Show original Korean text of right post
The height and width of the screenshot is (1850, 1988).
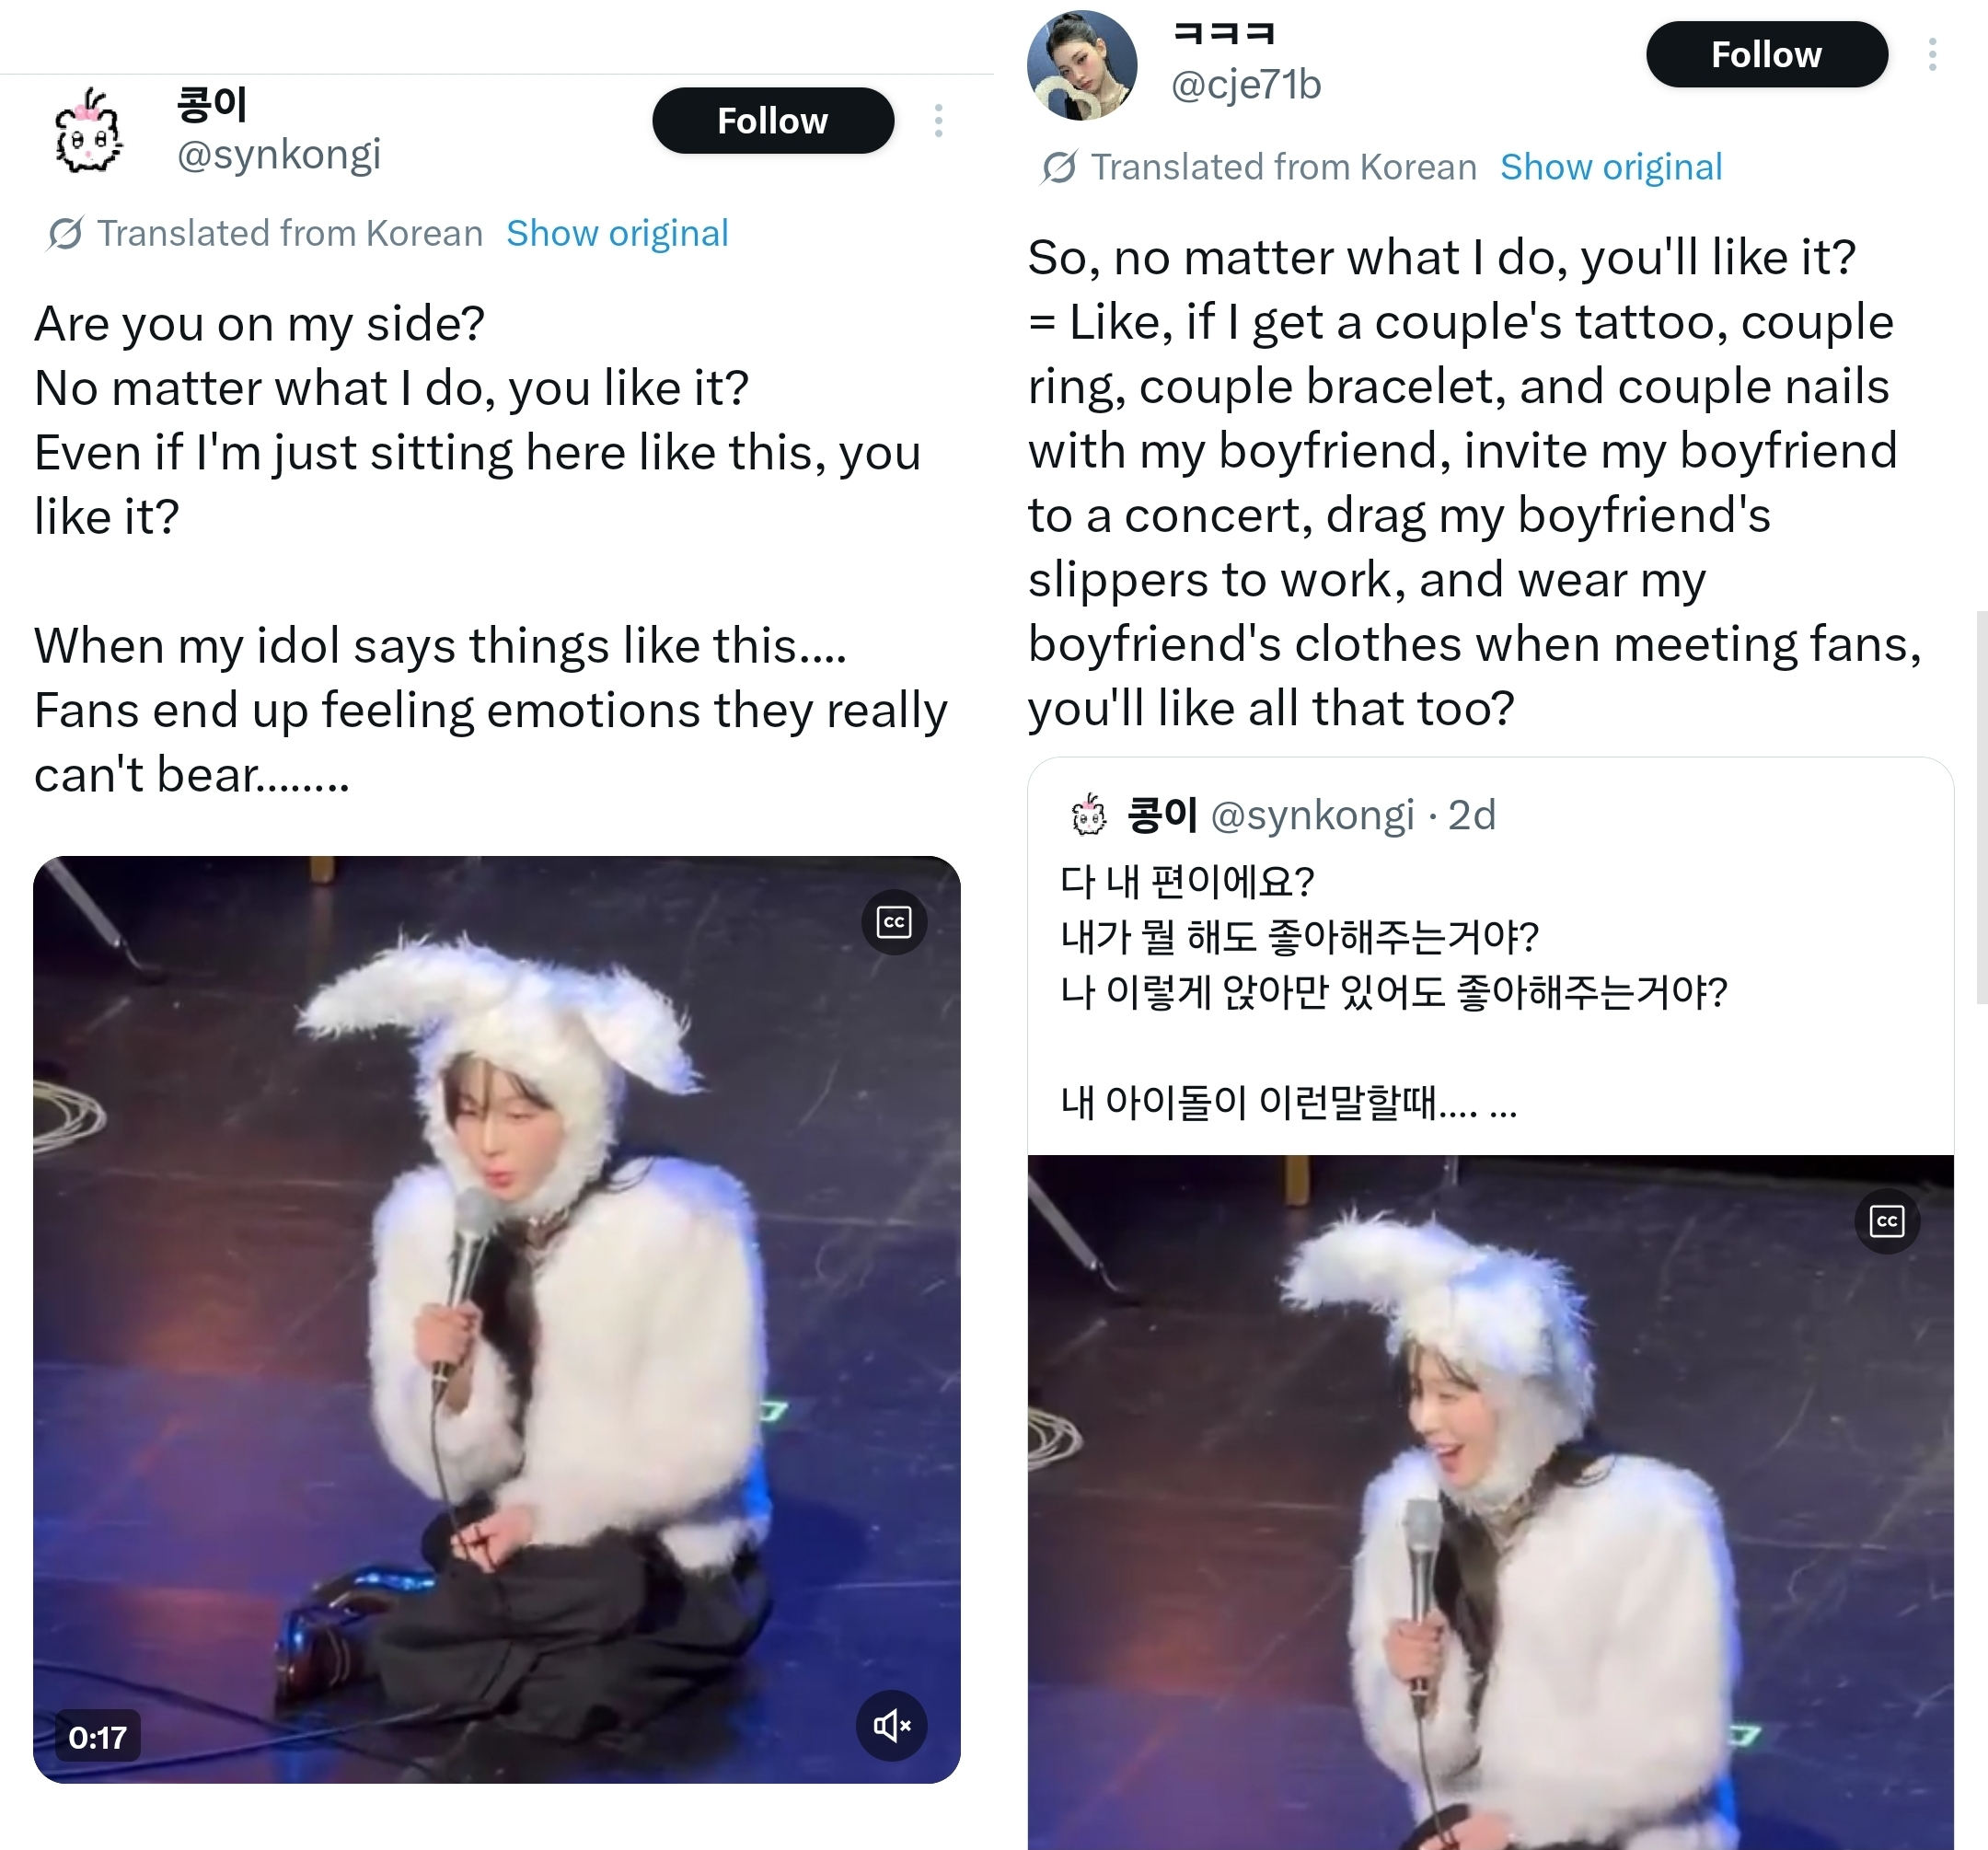click(1611, 167)
